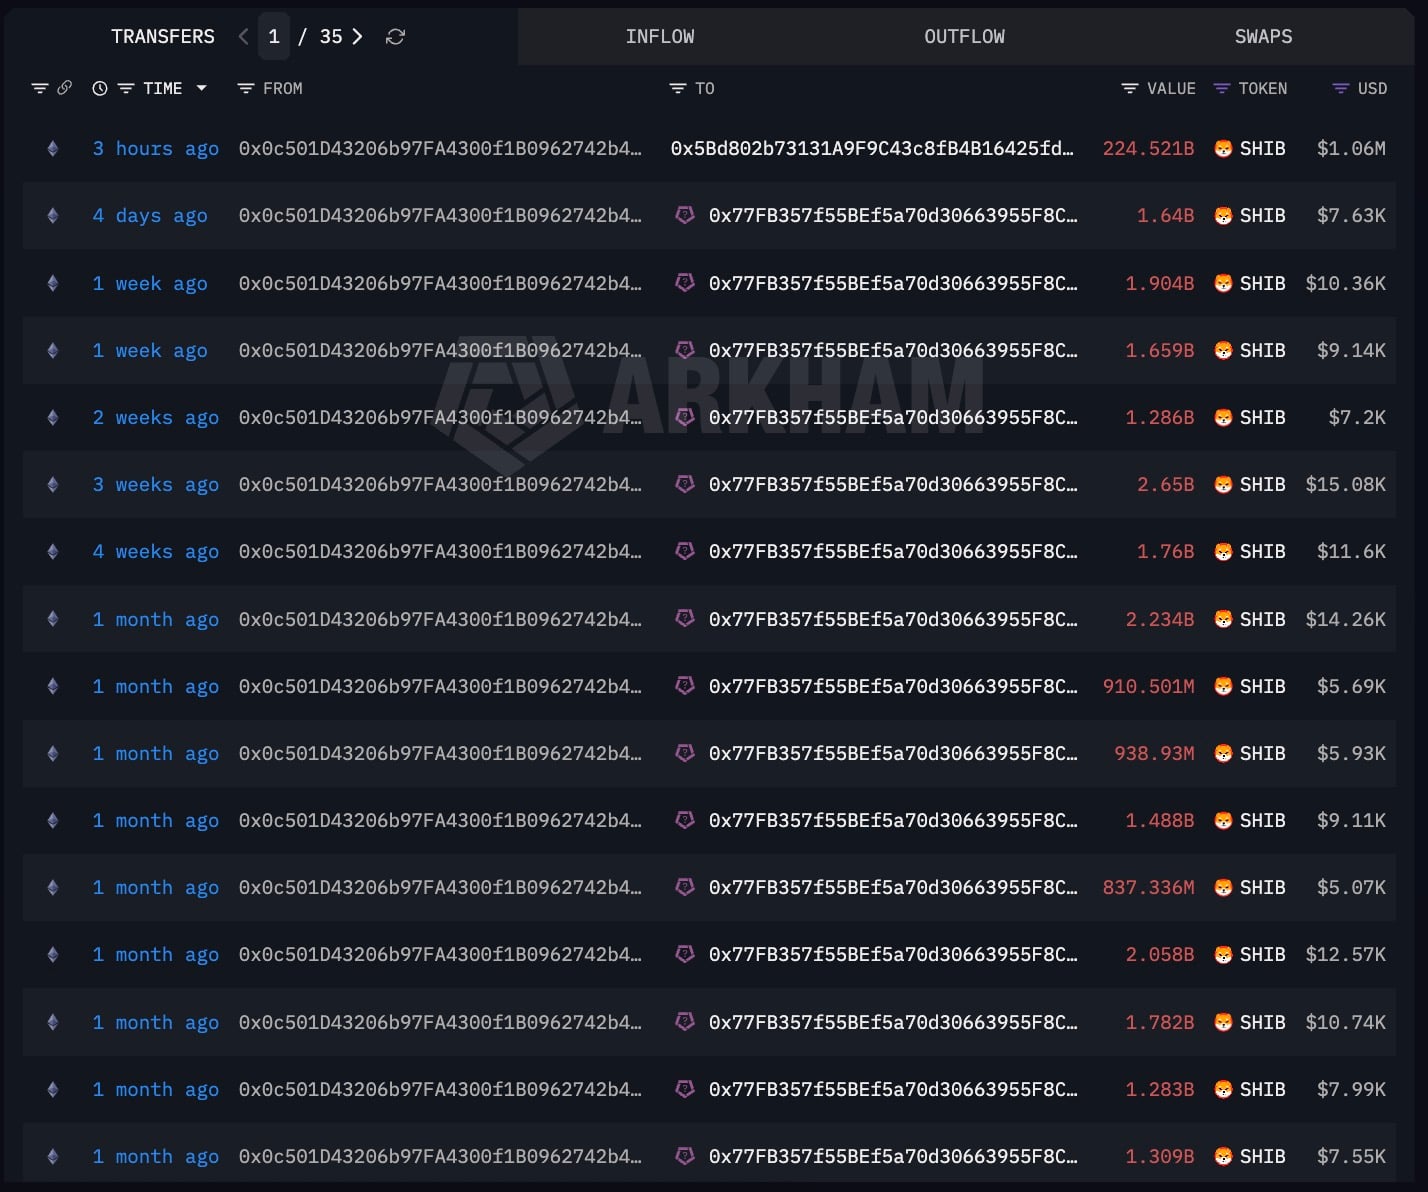This screenshot has width=1428, height=1192.
Task: Click Ethereum icon on 3 weeks ago row
Action: click(x=53, y=485)
